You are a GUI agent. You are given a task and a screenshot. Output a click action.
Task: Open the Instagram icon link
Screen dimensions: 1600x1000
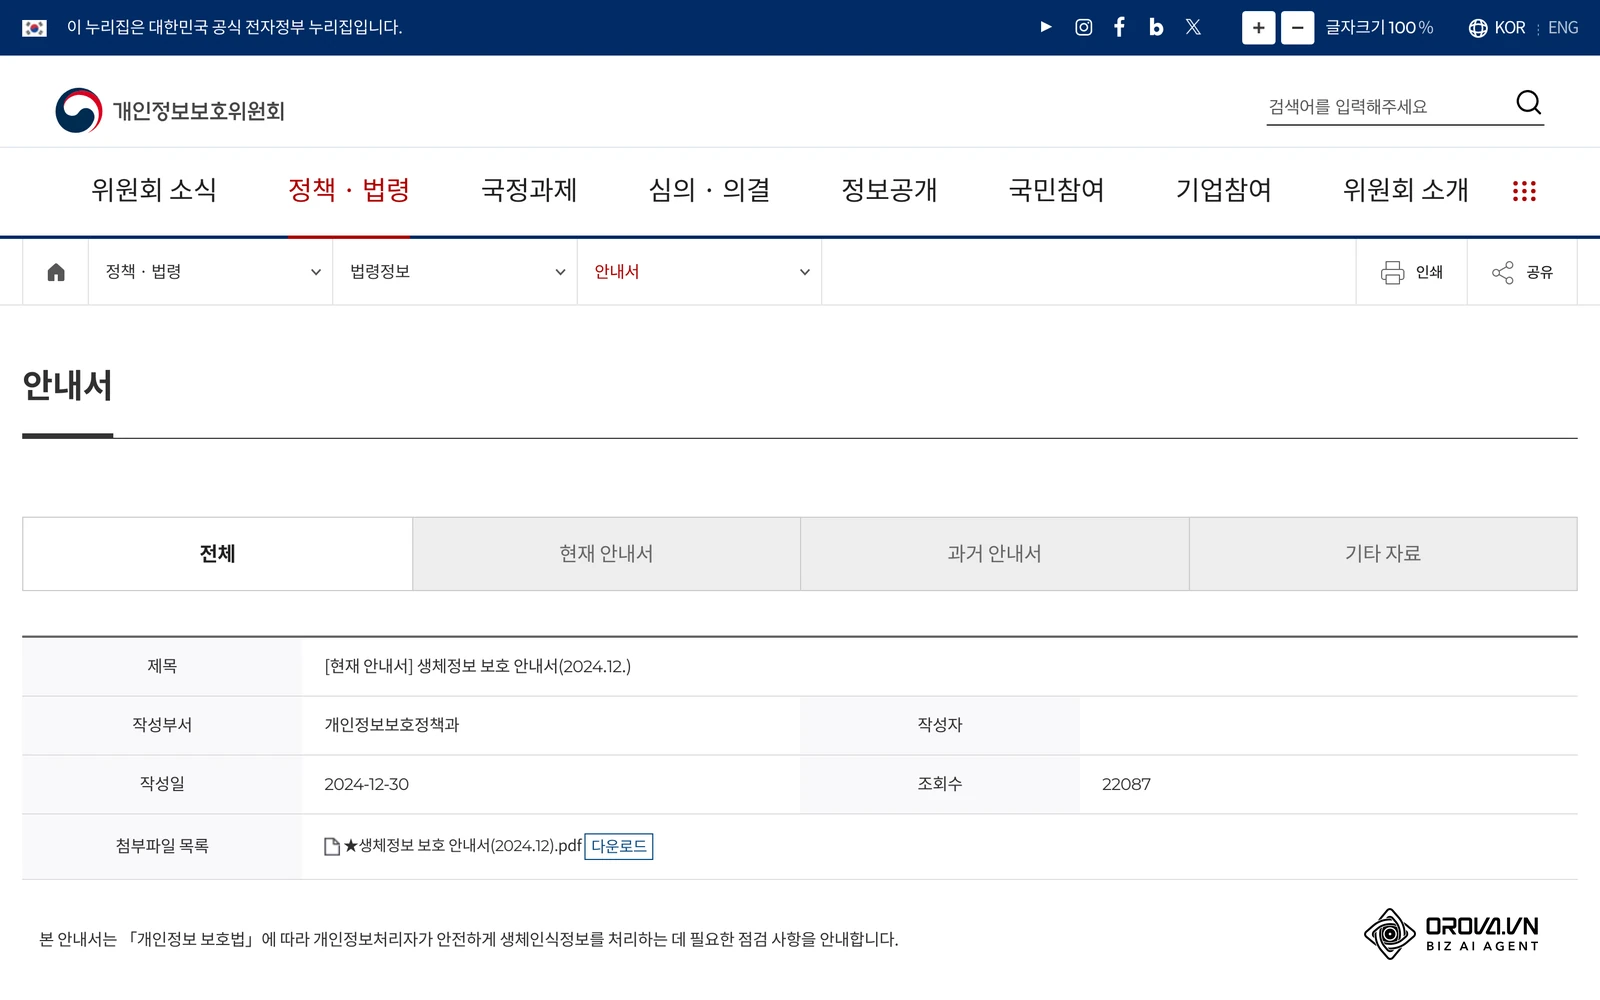click(x=1083, y=27)
